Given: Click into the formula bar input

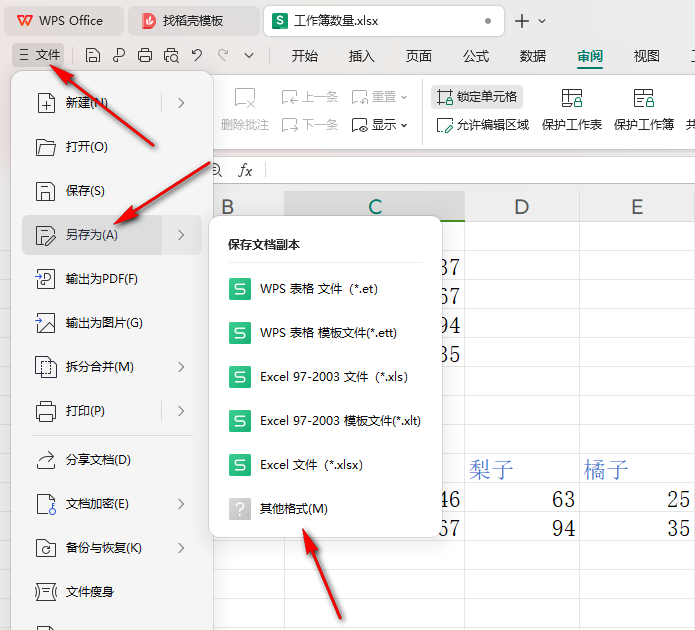Looking at the screenshot, I should pos(481,171).
